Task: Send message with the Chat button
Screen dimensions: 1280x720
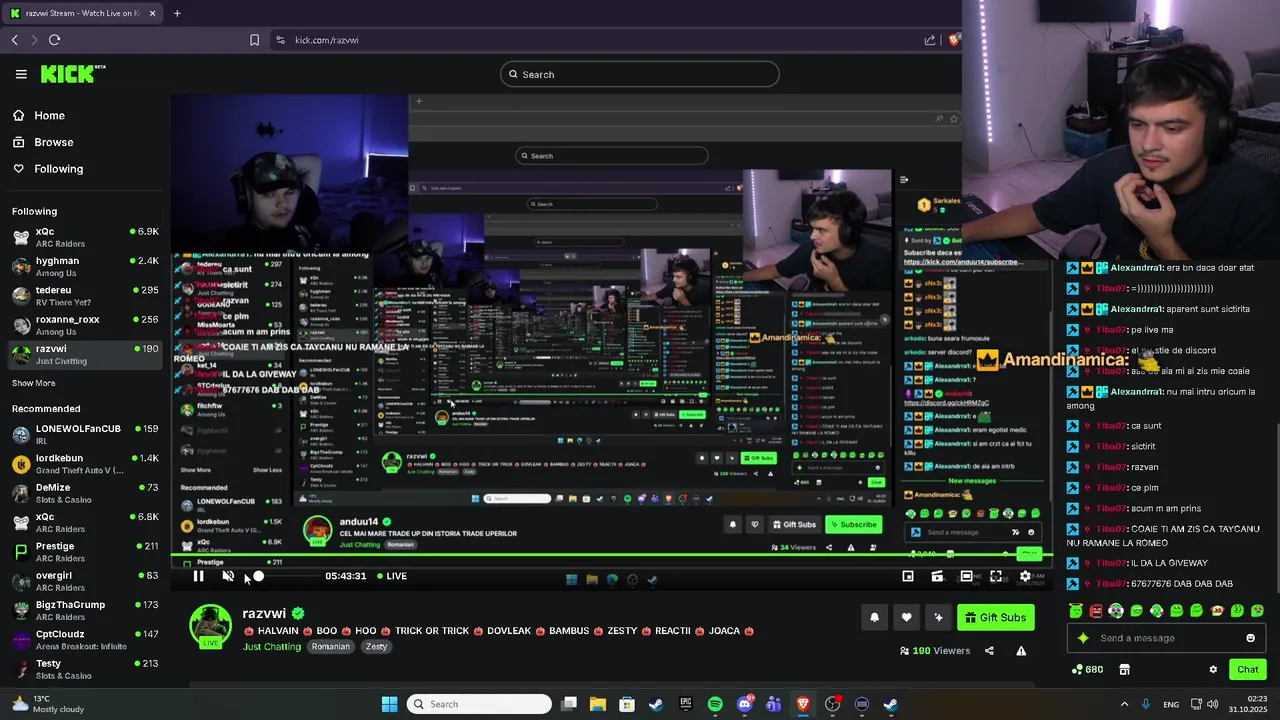Action: point(1247,670)
